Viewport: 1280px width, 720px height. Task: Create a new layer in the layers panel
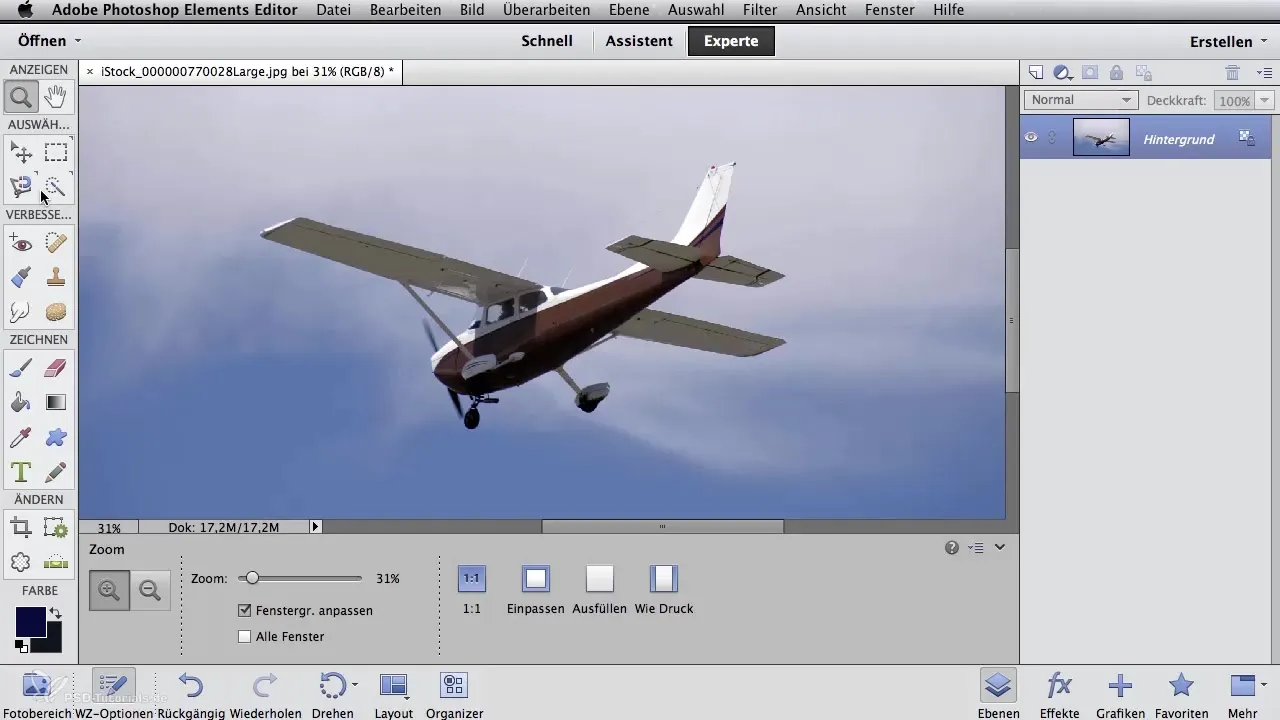(1036, 73)
